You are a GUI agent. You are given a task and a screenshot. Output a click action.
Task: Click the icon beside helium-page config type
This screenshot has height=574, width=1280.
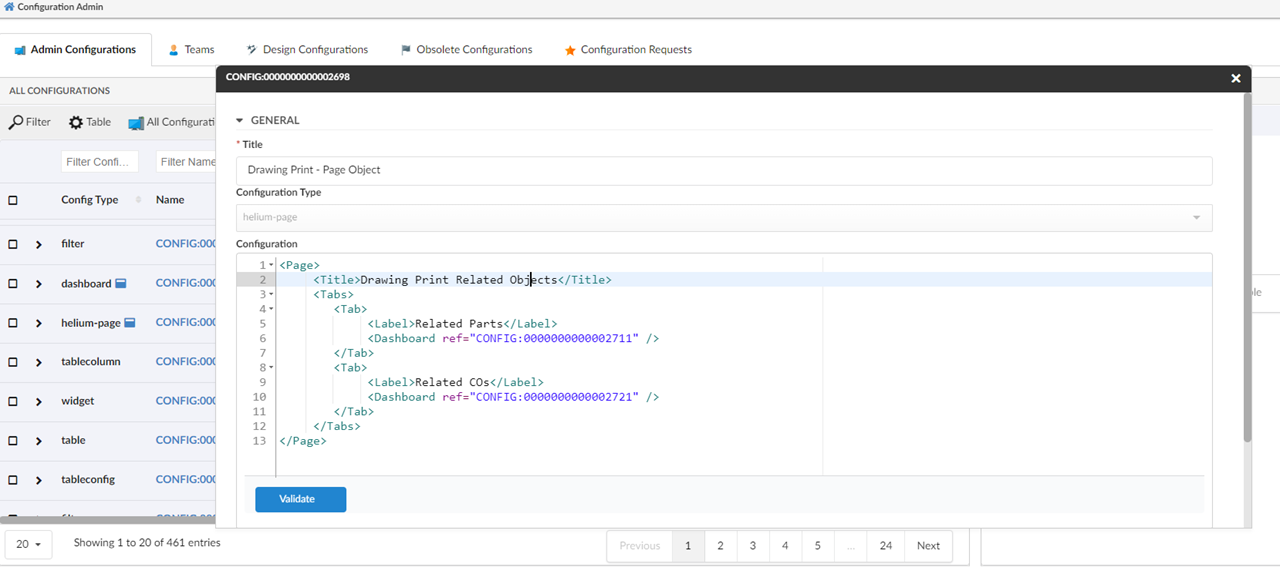coord(129,323)
